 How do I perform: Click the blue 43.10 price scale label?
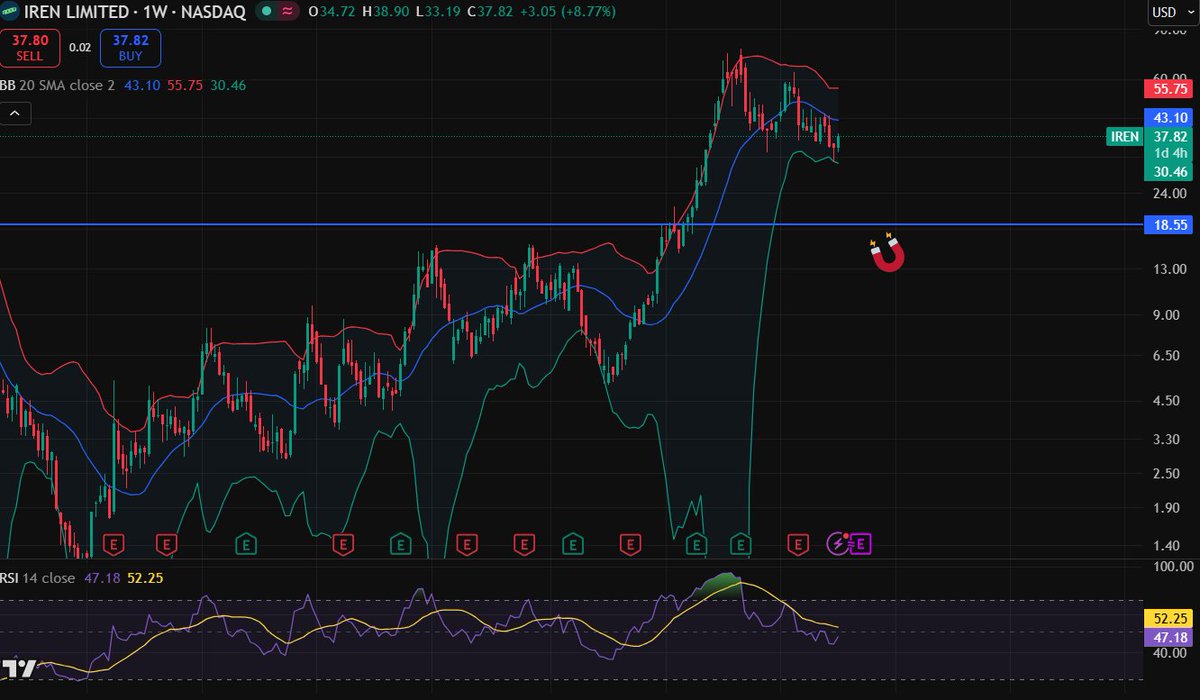coord(1167,117)
